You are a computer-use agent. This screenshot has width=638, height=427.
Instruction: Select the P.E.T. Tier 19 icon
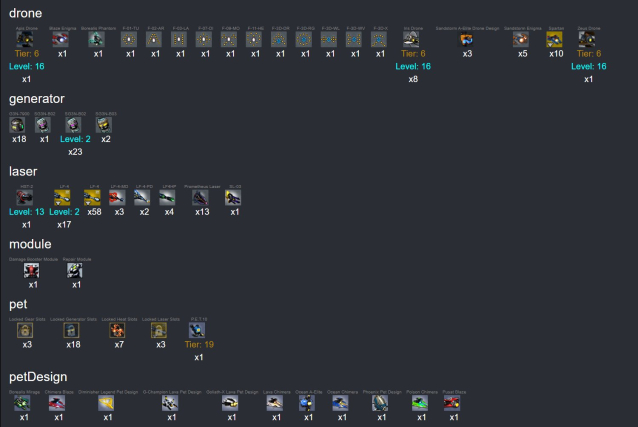[197, 330]
